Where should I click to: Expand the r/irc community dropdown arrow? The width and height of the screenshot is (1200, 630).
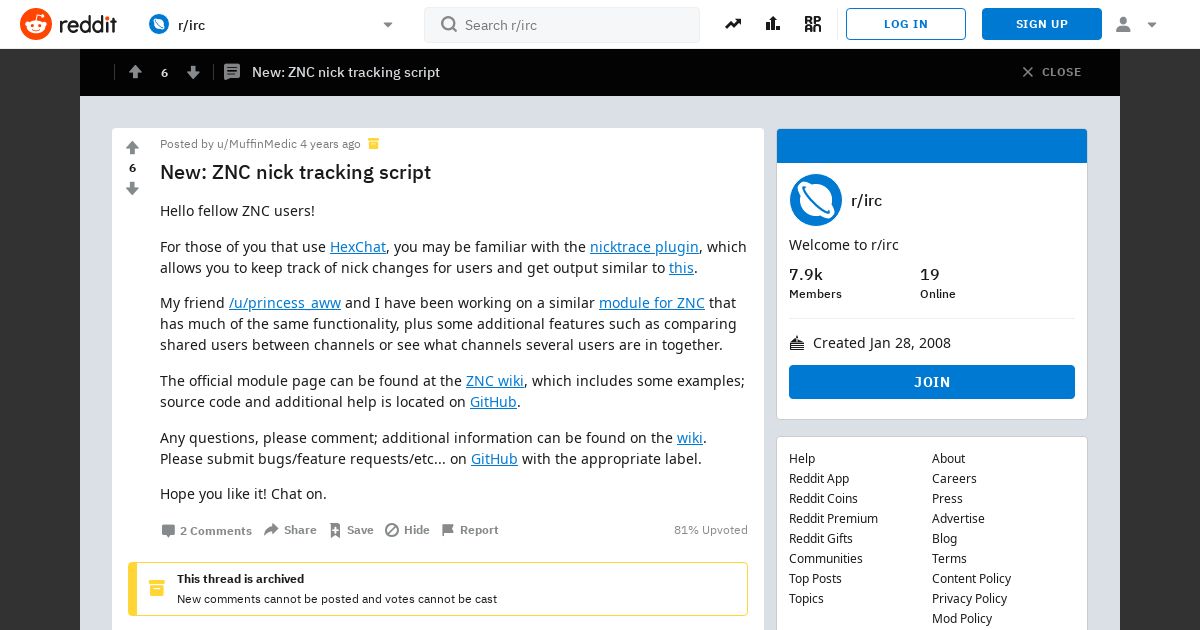pos(388,25)
